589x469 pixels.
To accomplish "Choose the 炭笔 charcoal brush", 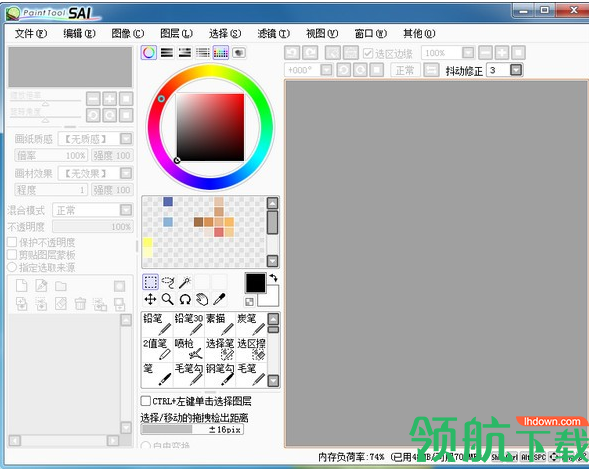I will click(x=251, y=324).
